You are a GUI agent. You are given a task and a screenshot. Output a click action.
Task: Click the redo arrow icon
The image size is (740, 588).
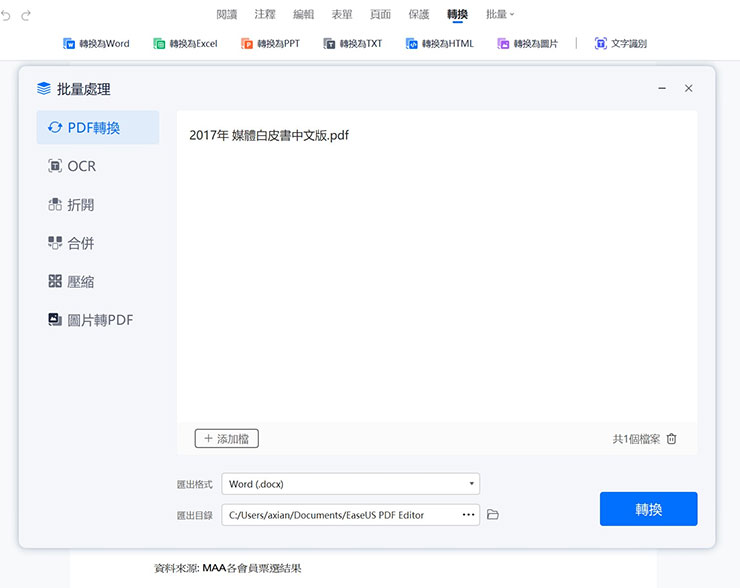(26, 16)
